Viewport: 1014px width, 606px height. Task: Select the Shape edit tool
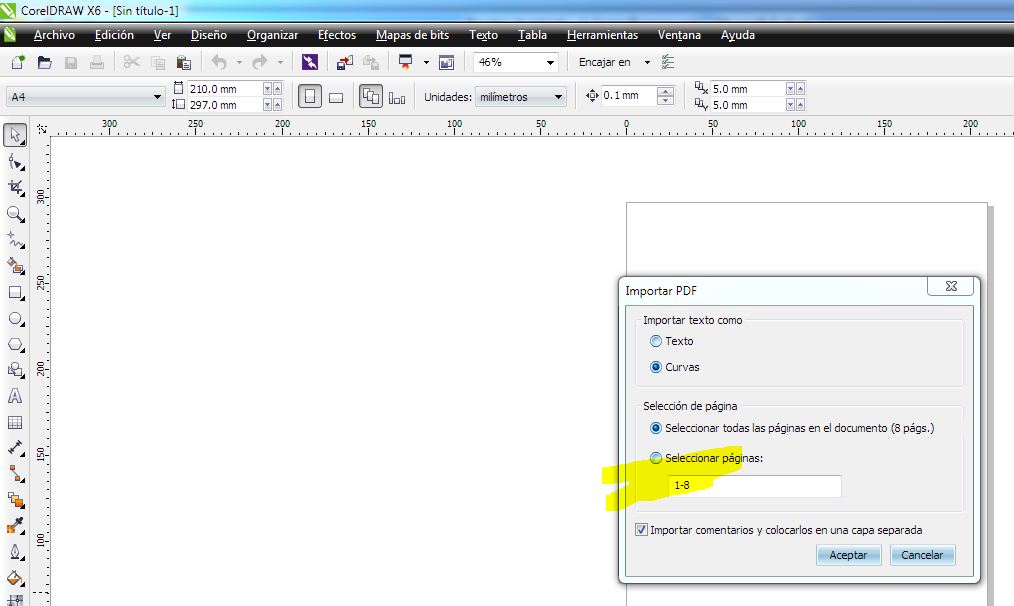(x=16, y=162)
